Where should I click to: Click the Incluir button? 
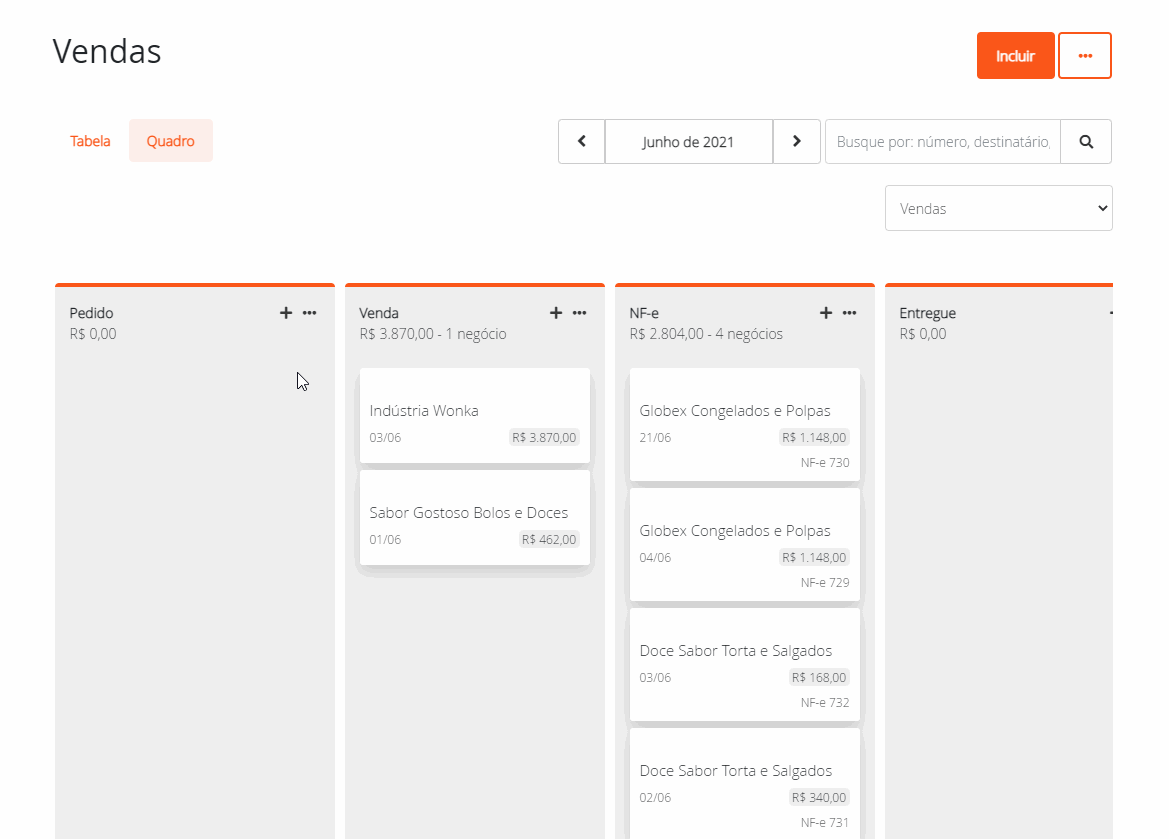click(x=1015, y=56)
